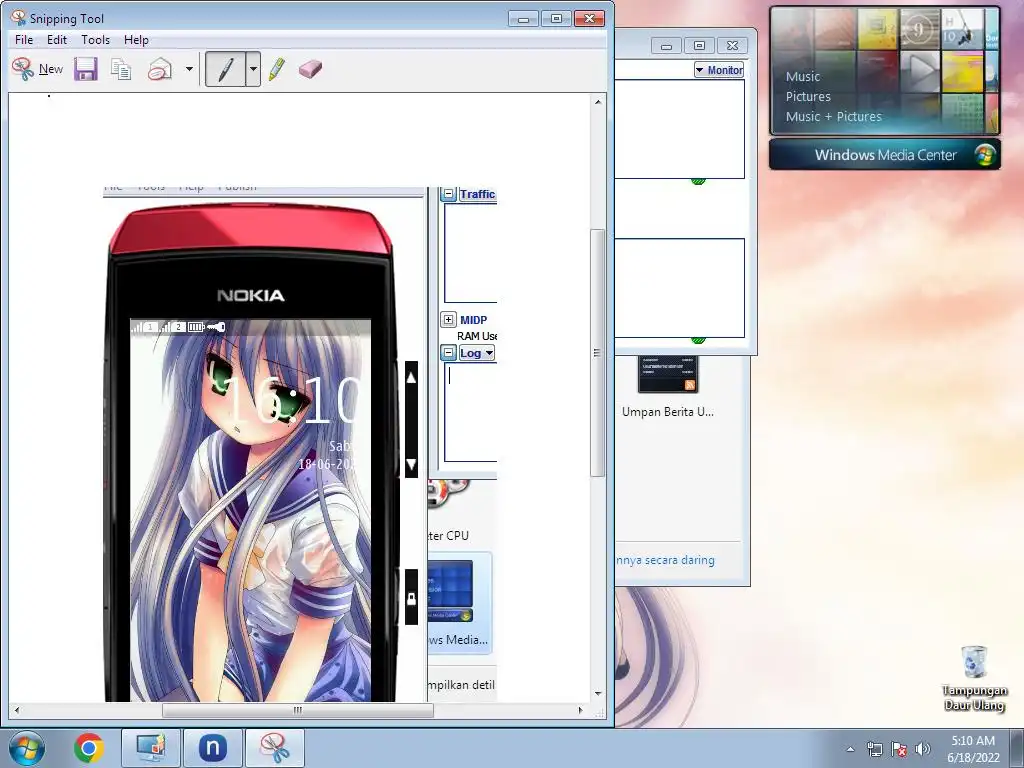
Task: Click the vertical scrollbar thumb in Snipping Tool
Action: point(597,353)
